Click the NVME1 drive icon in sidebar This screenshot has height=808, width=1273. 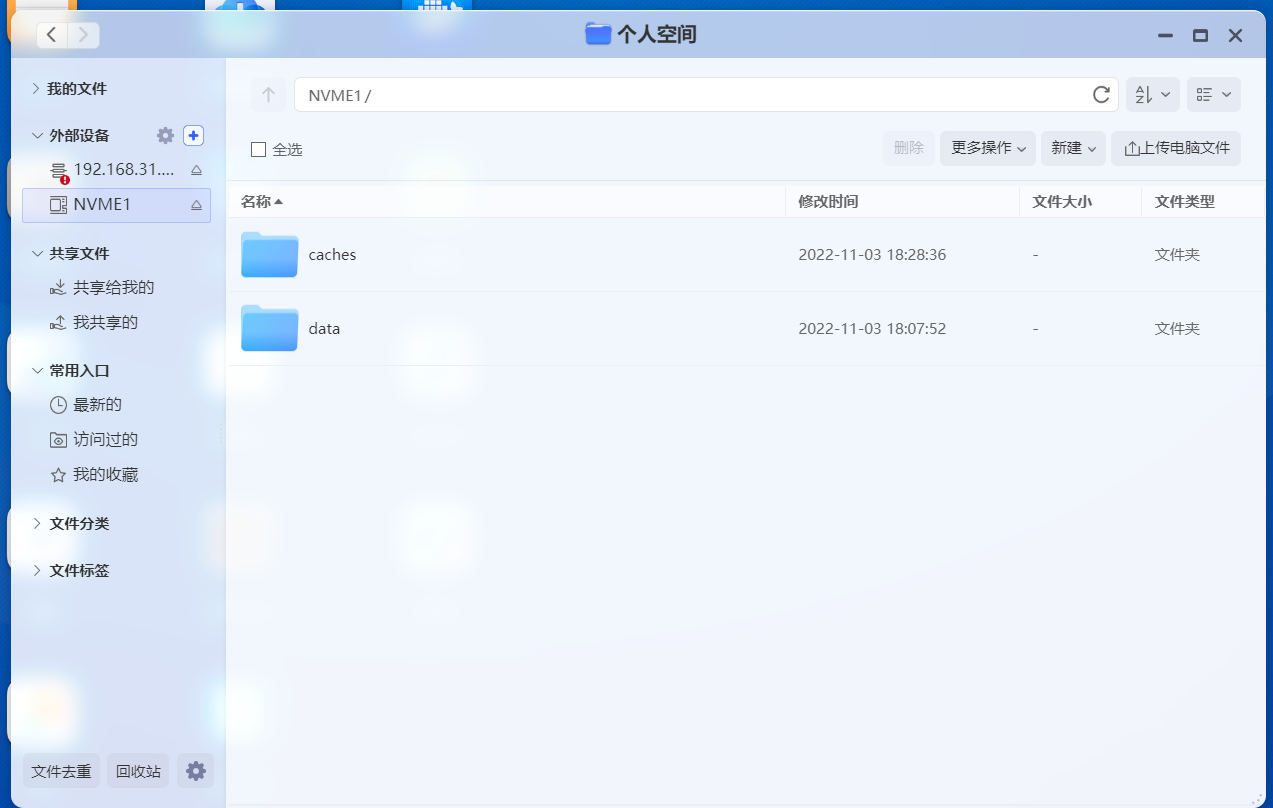[58, 205]
